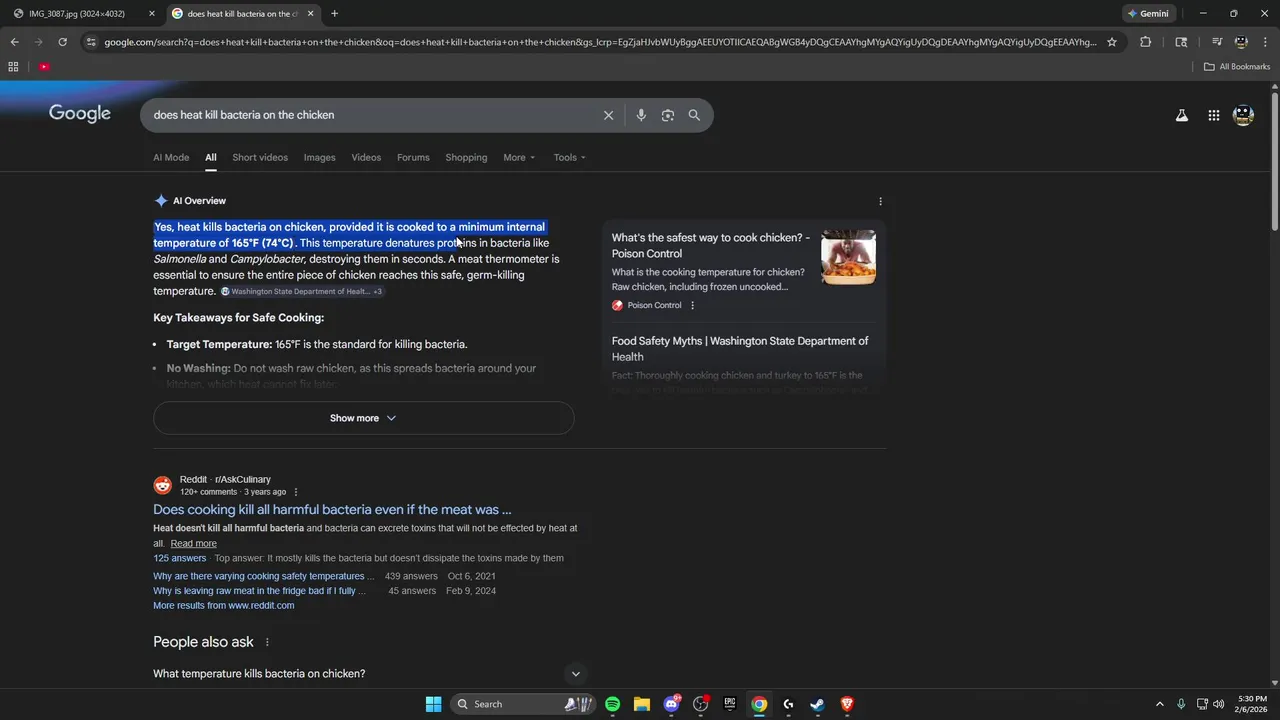Switch to the IMG_3087.jpg tab
Screen dimensions: 1280x720
point(78,14)
